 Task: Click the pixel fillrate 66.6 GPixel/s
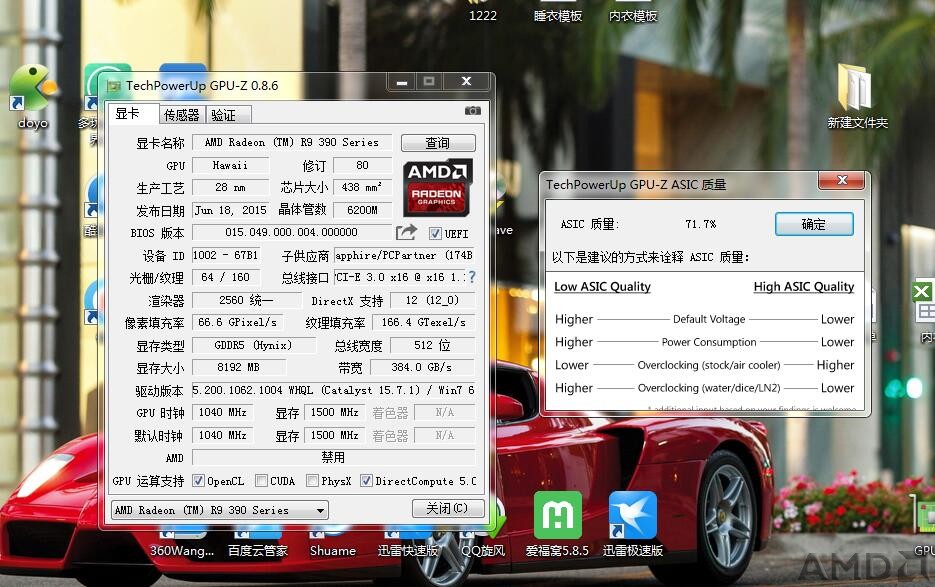[237, 322]
